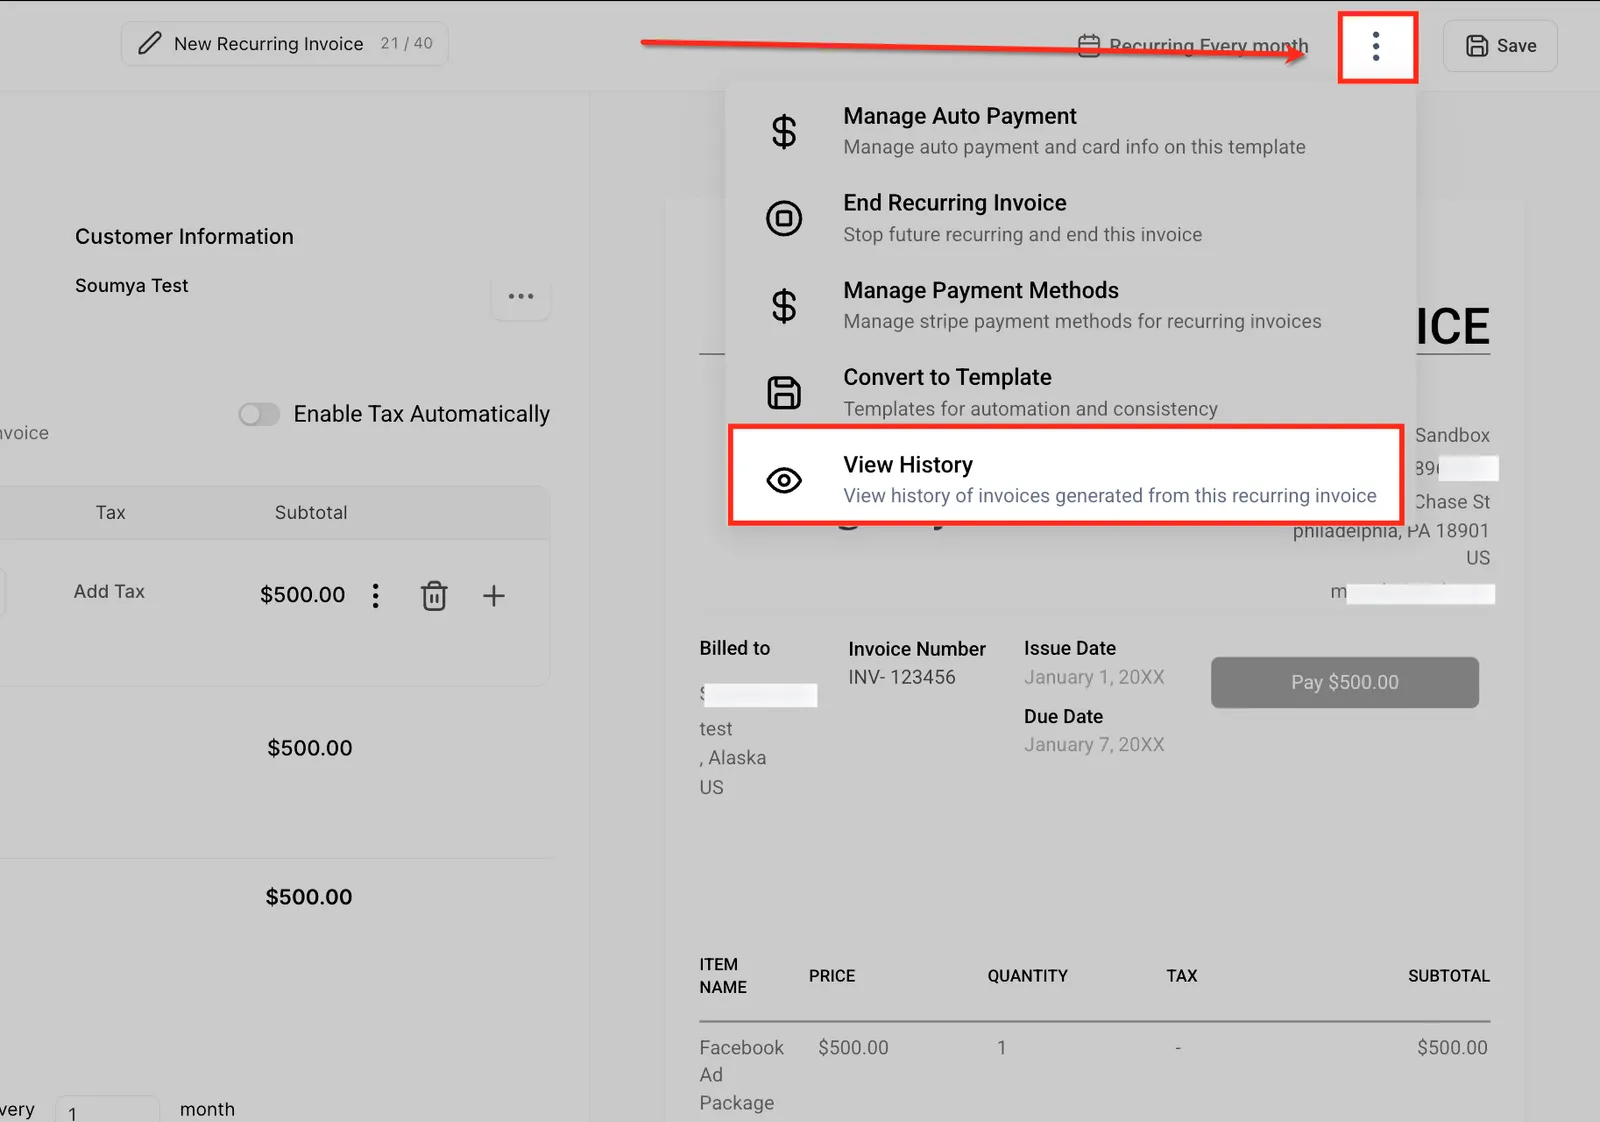Click the recurrence interval number field
1600x1122 pixels.
click(x=106, y=1110)
